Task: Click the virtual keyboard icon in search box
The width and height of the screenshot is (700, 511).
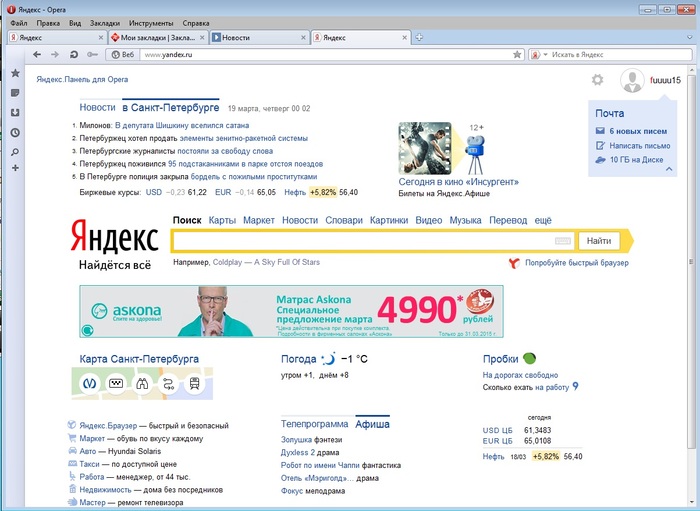Action: [x=562, y=241]
